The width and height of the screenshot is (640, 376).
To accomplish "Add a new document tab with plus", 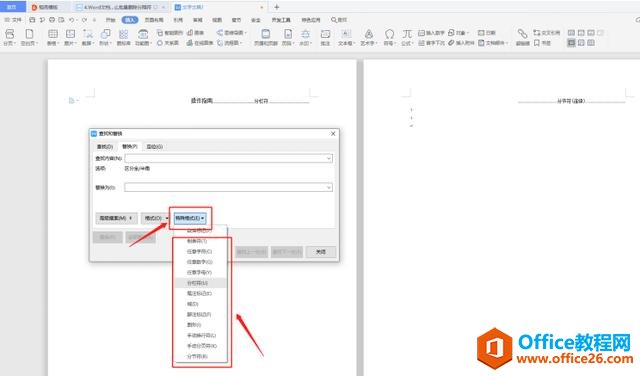I will [x=276, y=7].
